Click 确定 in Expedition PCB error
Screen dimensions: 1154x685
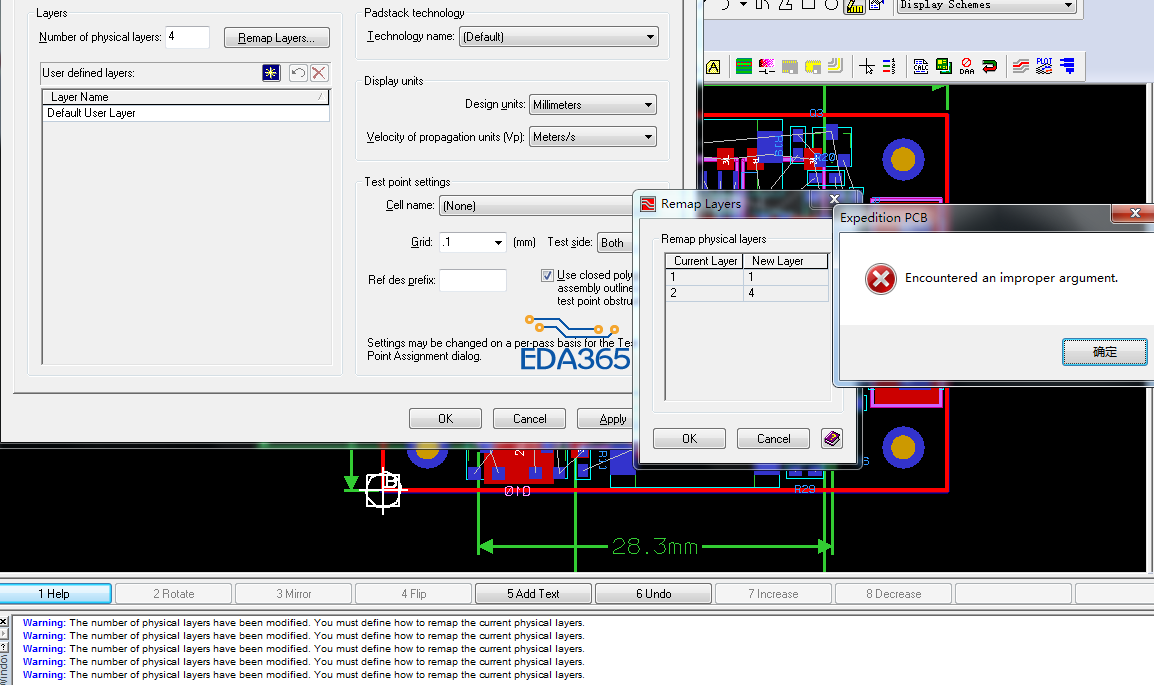1104,352
